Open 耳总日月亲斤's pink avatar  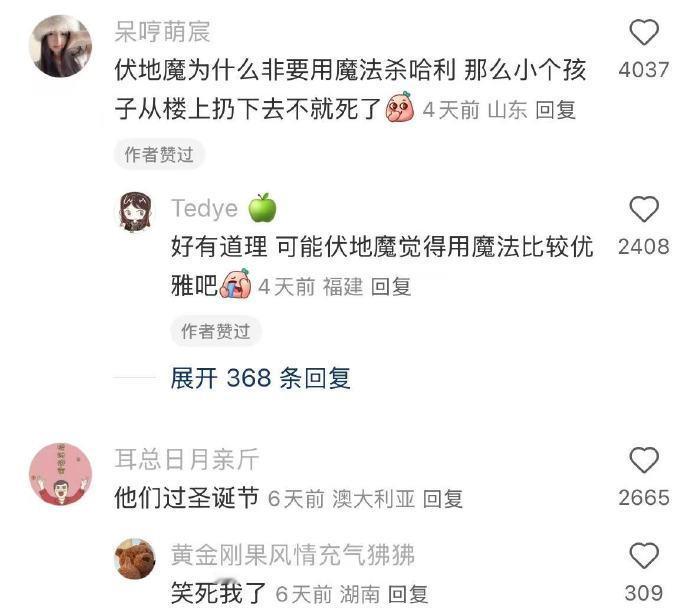point(60,474)
